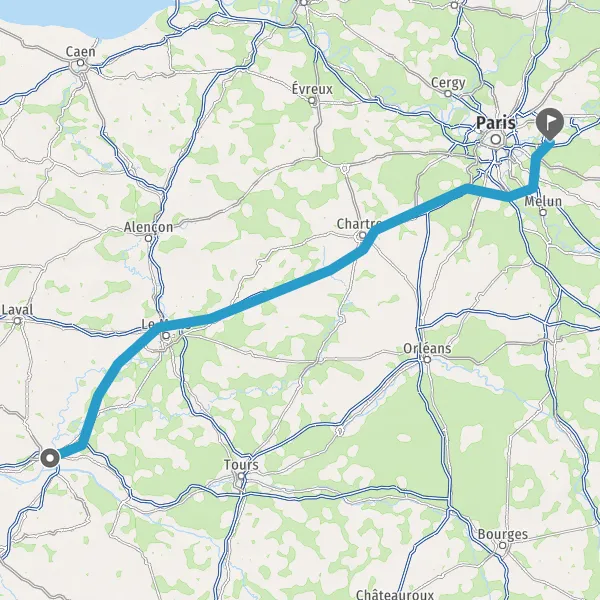
Task: Select the Paris city dot
Action: click(x=496, y=139)
